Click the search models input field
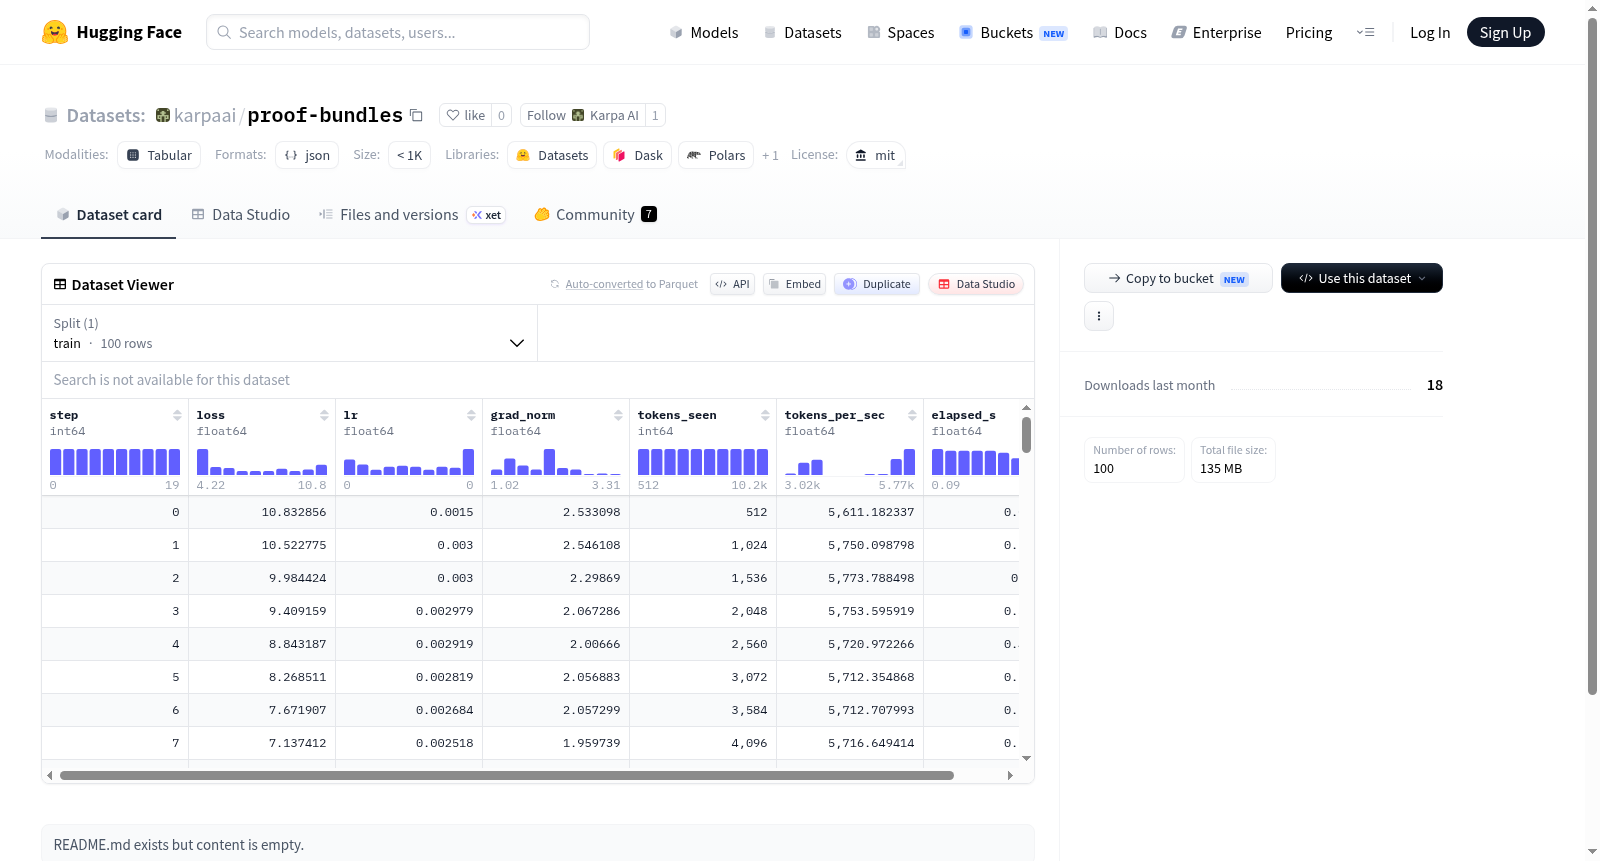This screenshot has height=861, width=1600. point(398,32)
